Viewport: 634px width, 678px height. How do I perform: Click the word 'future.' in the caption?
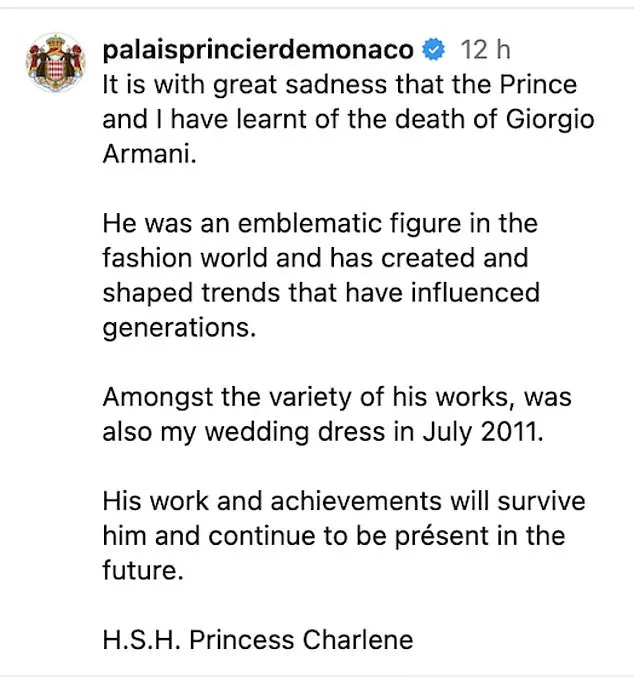point(143,571)
